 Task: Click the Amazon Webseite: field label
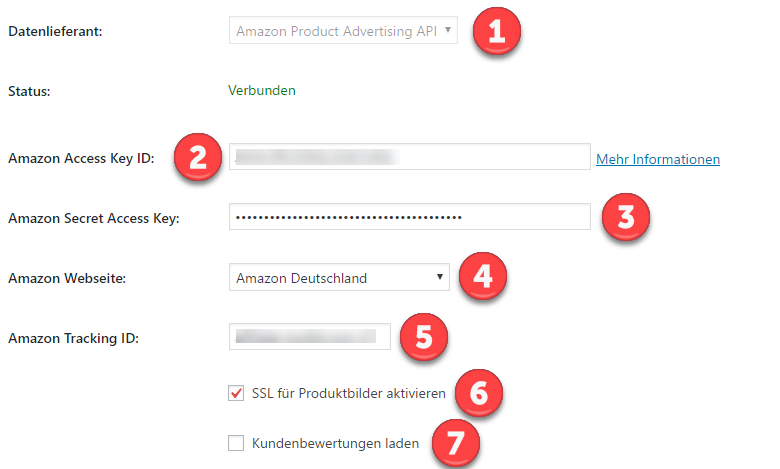pyautogui.click(x=65, y=278)
